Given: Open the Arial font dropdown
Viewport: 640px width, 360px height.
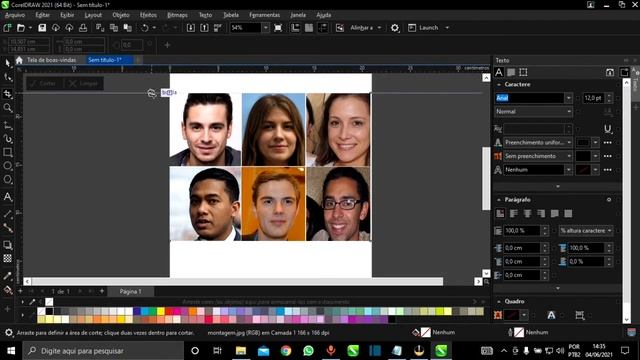Looking at the screenshot, I should point(569,98).
